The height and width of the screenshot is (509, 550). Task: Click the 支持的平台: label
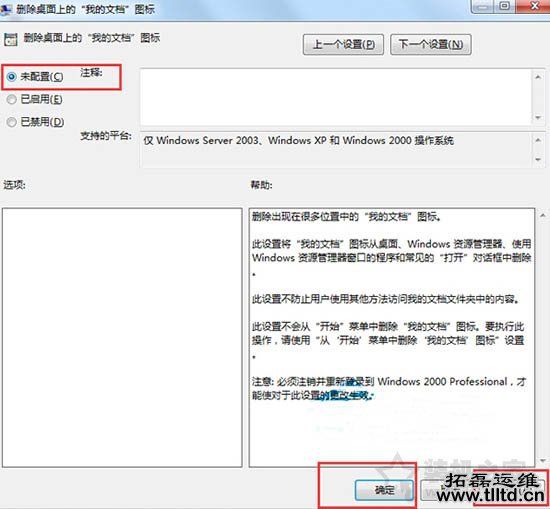point(106,135)
